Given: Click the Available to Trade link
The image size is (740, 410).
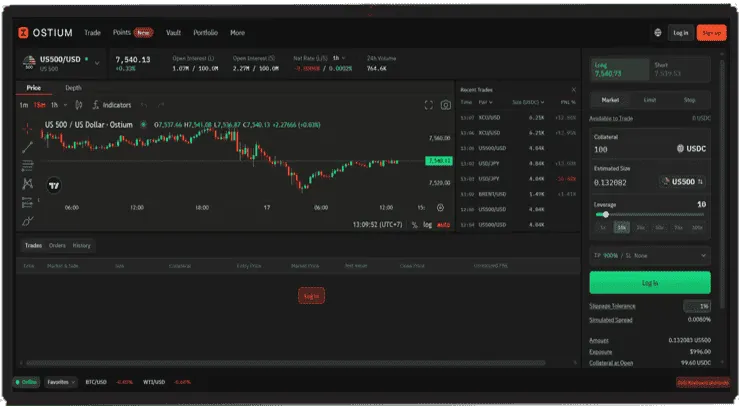Looking at the screenshot, I should [611, 118].
